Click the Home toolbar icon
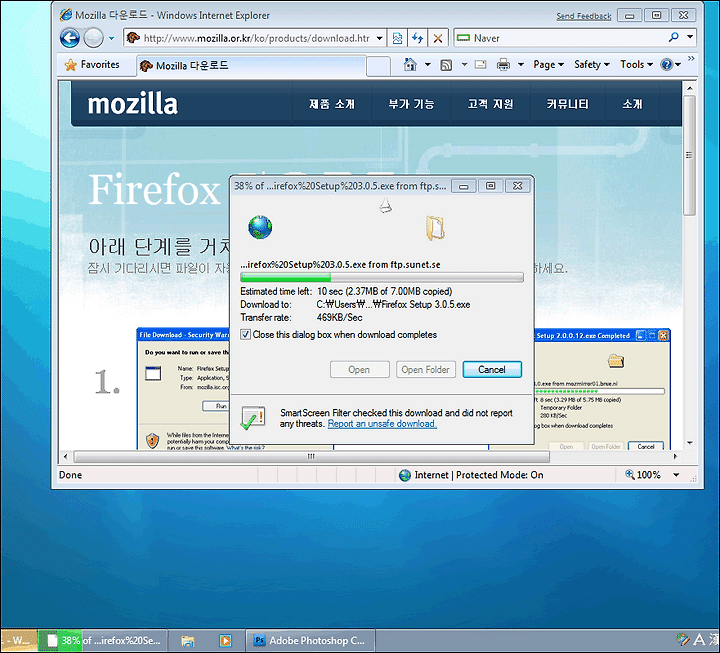Image resolution: width=720 pixels, height=653 pixels. pos(410,65)
